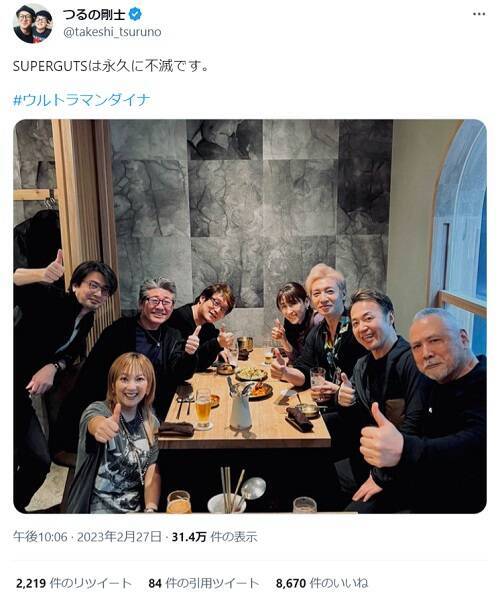498x600 pixels.
Task: Click the 午後10:06 timestamp
Action: [40, 537]
